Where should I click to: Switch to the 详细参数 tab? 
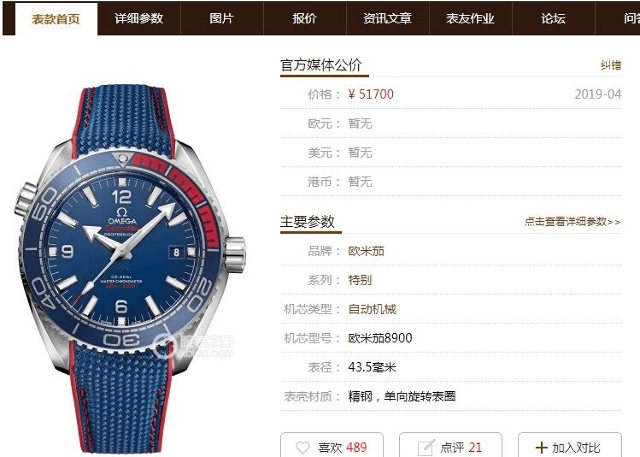[139, 18]
